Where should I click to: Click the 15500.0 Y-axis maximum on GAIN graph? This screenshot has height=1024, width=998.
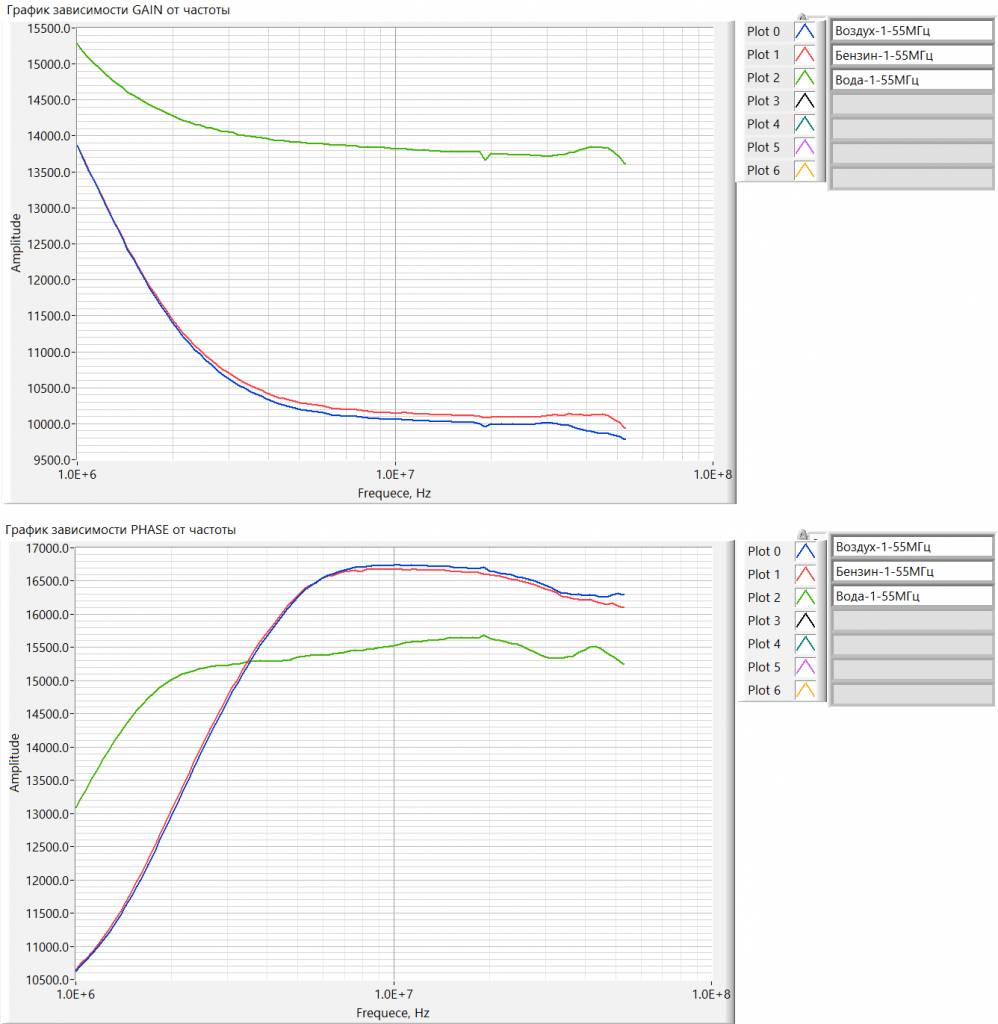tap(46, 28)
